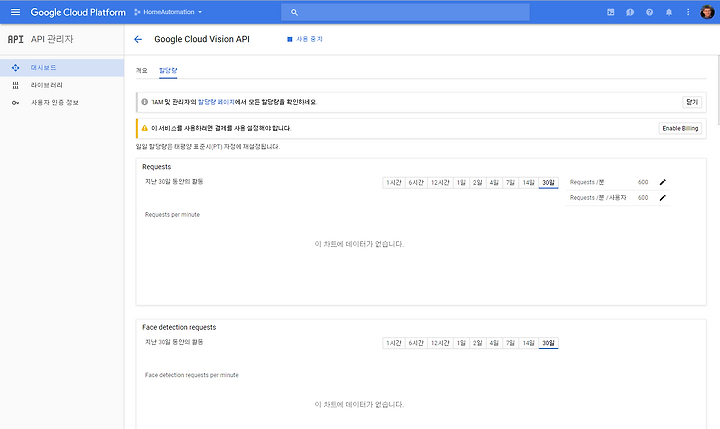720x429 pixels.
Task: Select 1시간 range in Requests chart
Action: point(394,183)
